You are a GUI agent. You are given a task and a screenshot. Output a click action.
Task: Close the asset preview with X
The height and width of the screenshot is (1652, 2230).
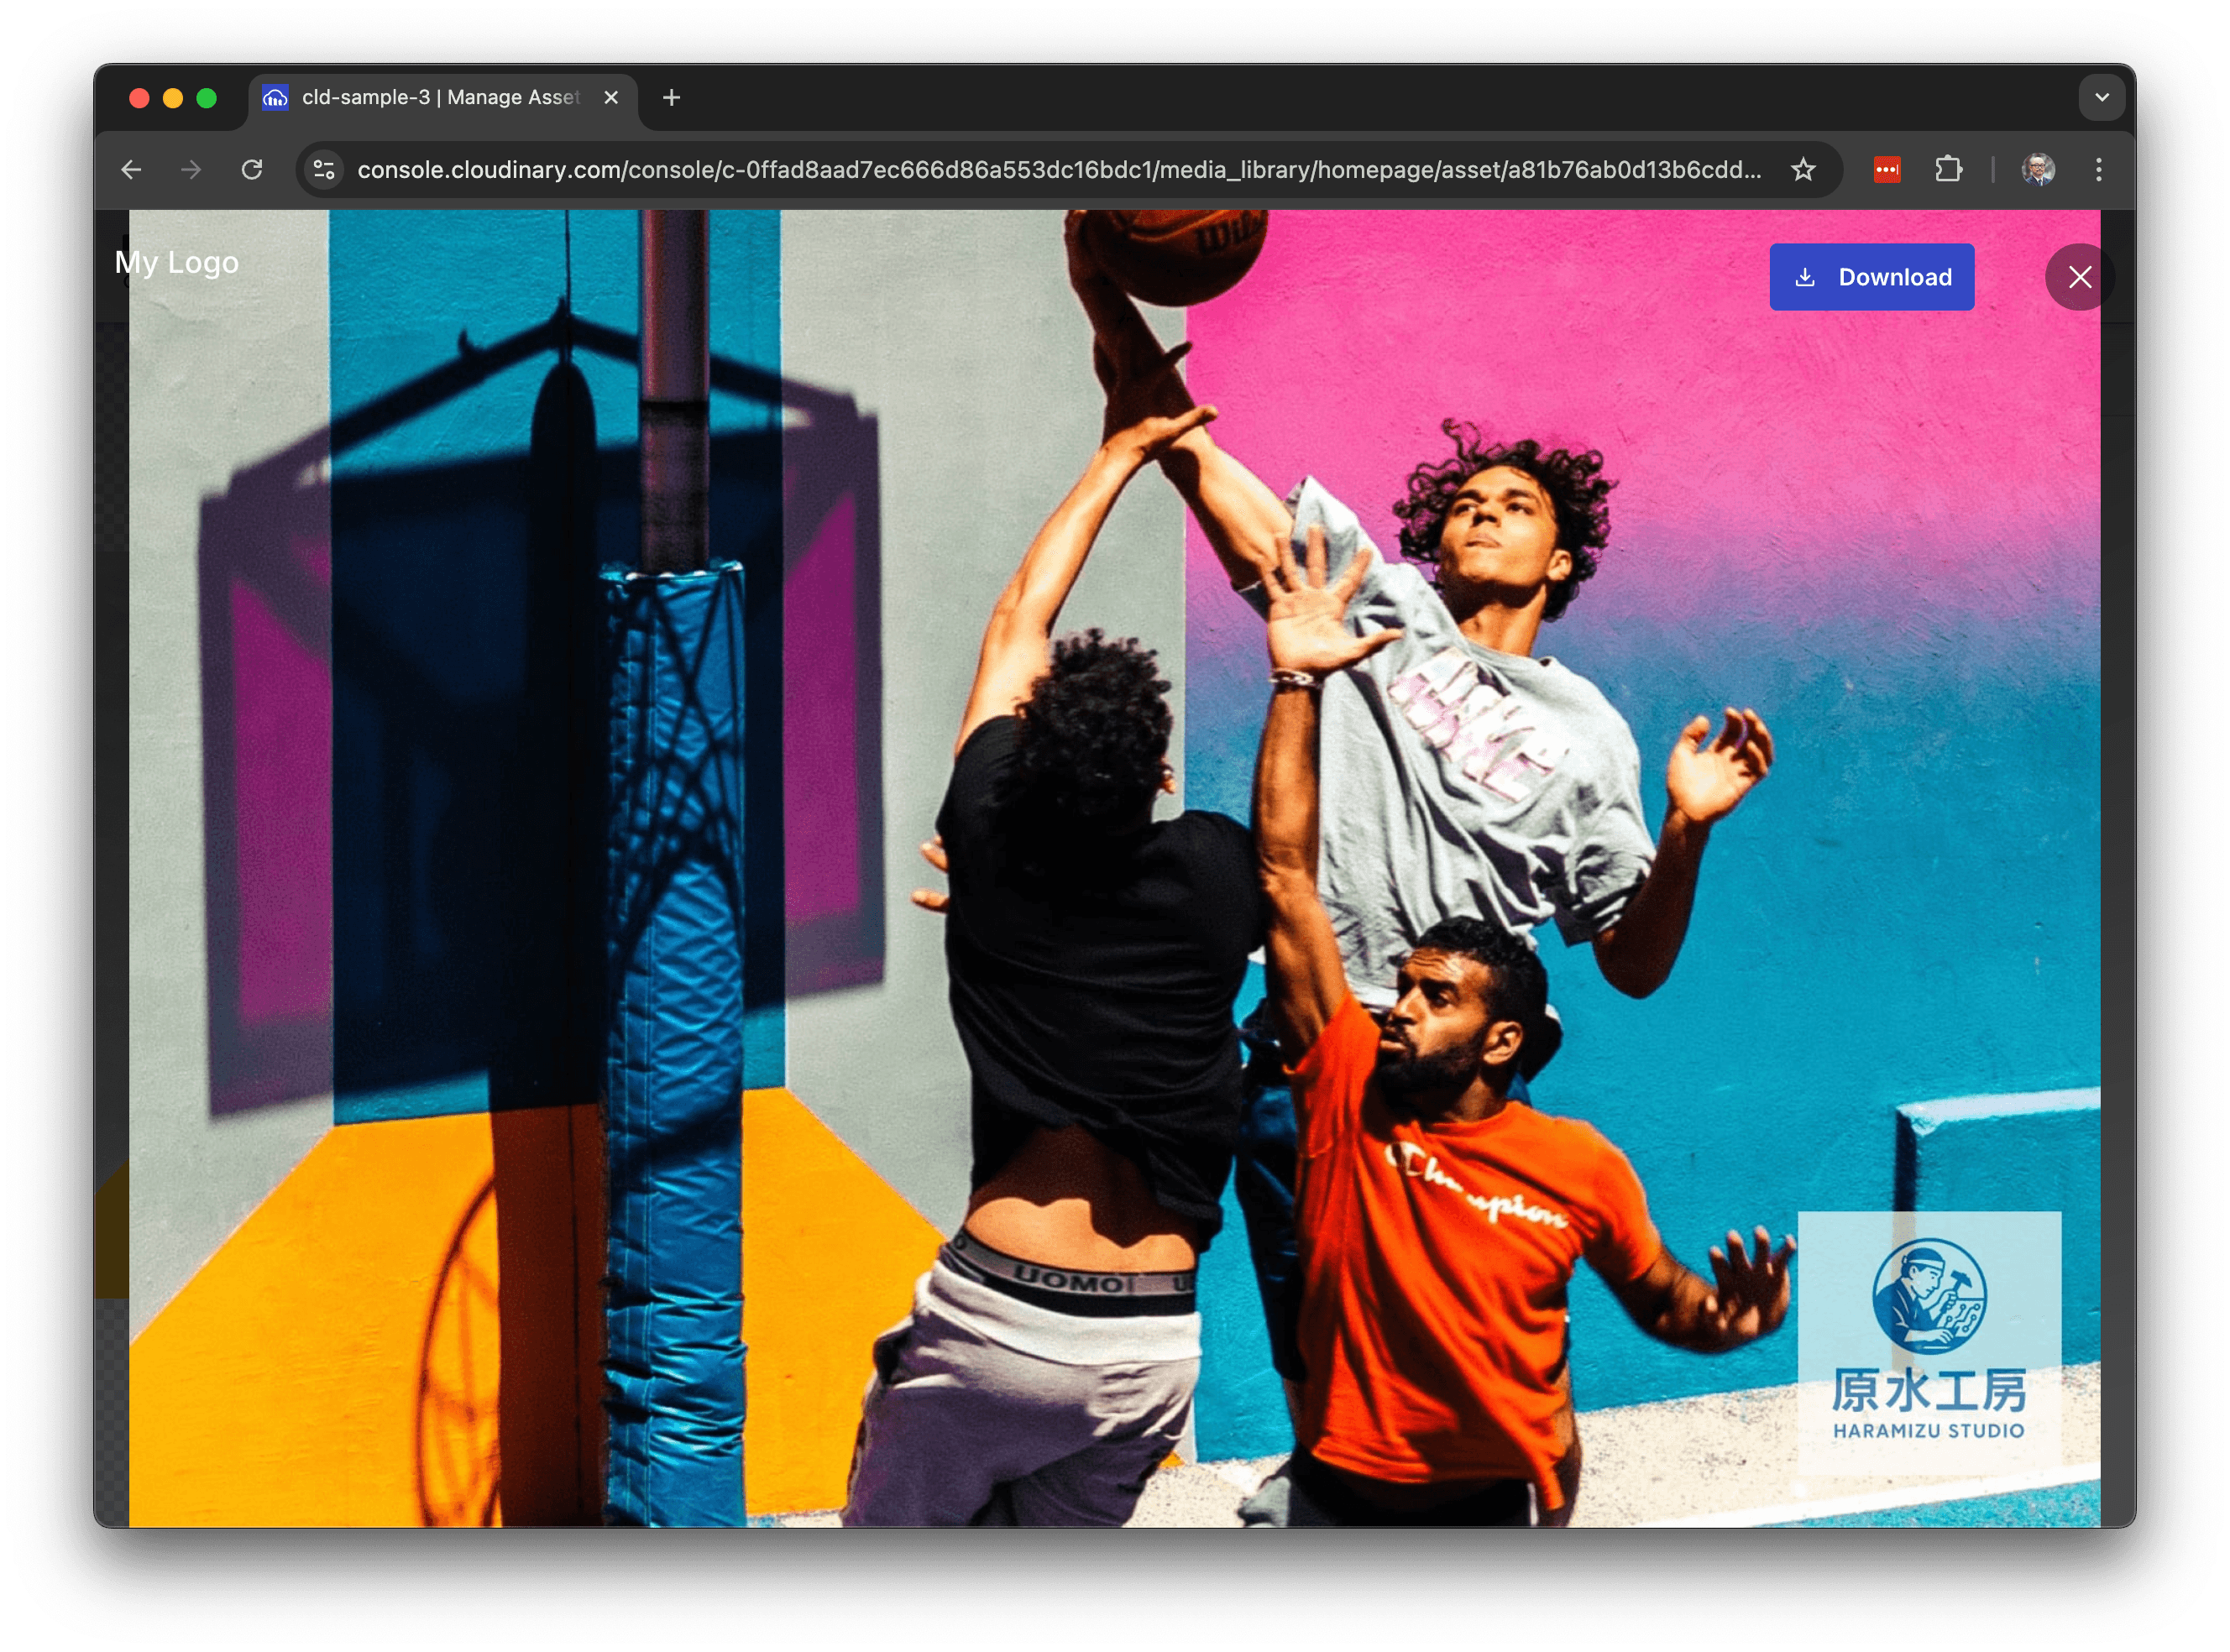(2079, 277)
